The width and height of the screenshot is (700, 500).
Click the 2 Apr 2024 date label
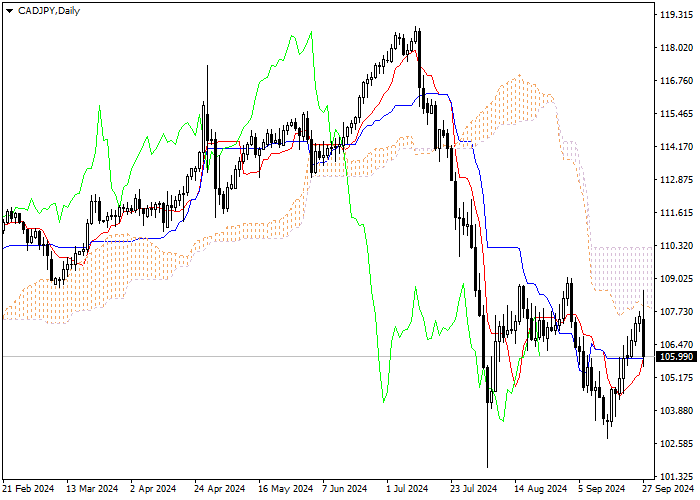(153, 489)
